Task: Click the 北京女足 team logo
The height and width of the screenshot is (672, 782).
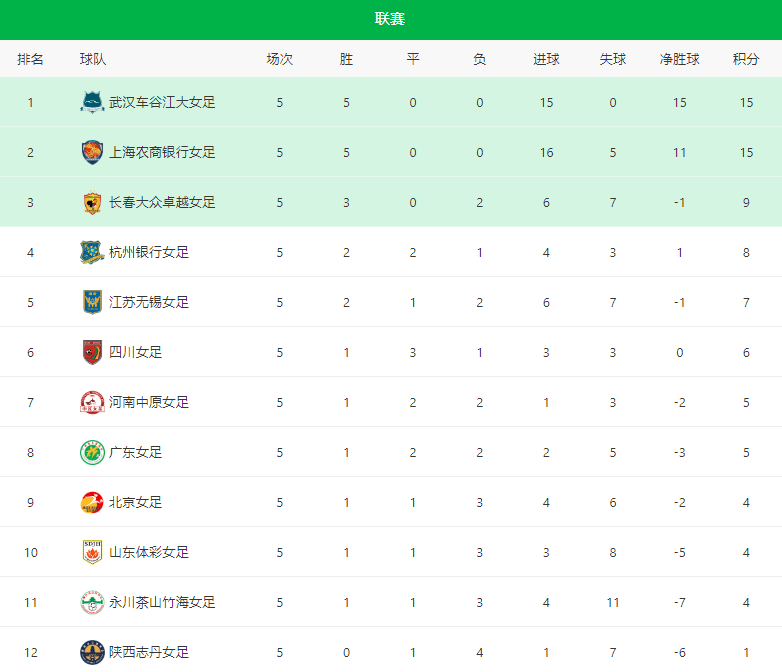Action: pos(92,502)
